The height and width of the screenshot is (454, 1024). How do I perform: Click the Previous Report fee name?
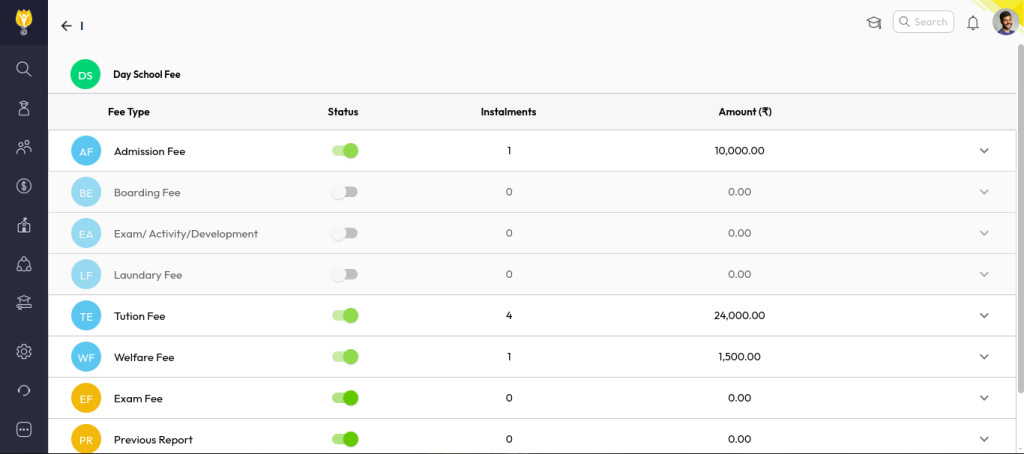(x=153, y=439)
